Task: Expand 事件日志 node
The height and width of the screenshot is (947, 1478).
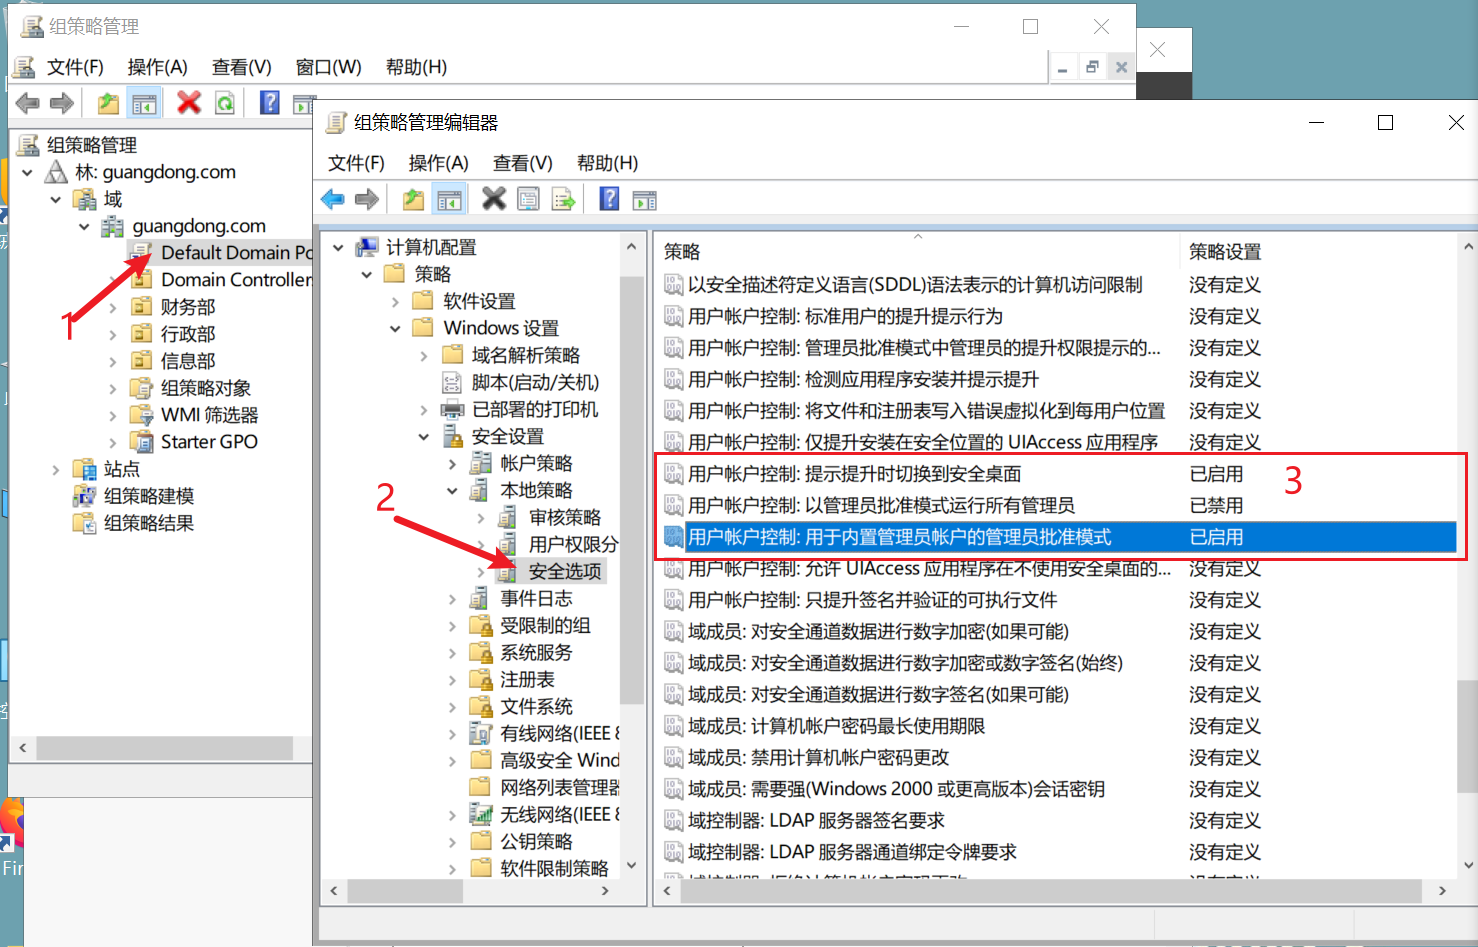Action: pos(452,598)
